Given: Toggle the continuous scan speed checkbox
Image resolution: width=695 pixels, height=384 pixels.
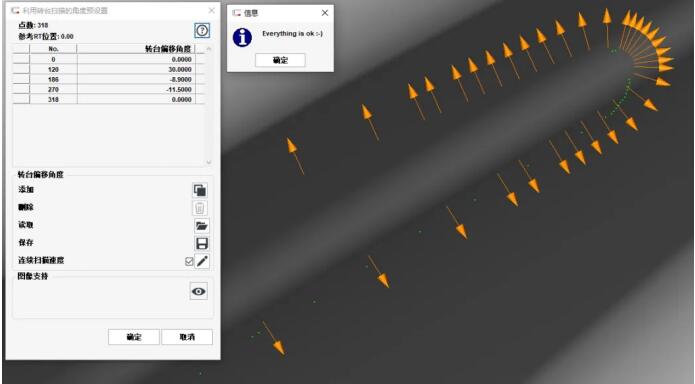Looking at the screenshot, I should click(189, 261).
